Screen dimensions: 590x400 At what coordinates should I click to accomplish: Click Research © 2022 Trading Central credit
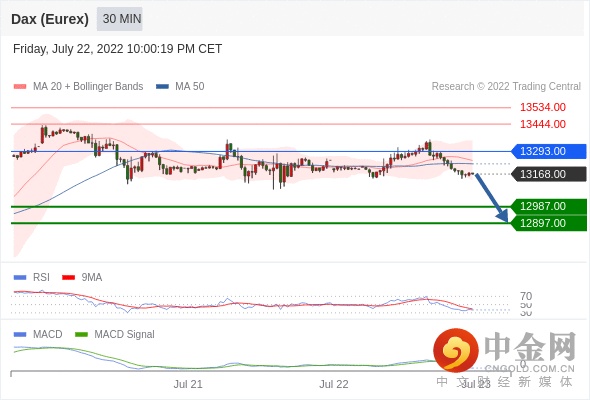pos(506,87)
